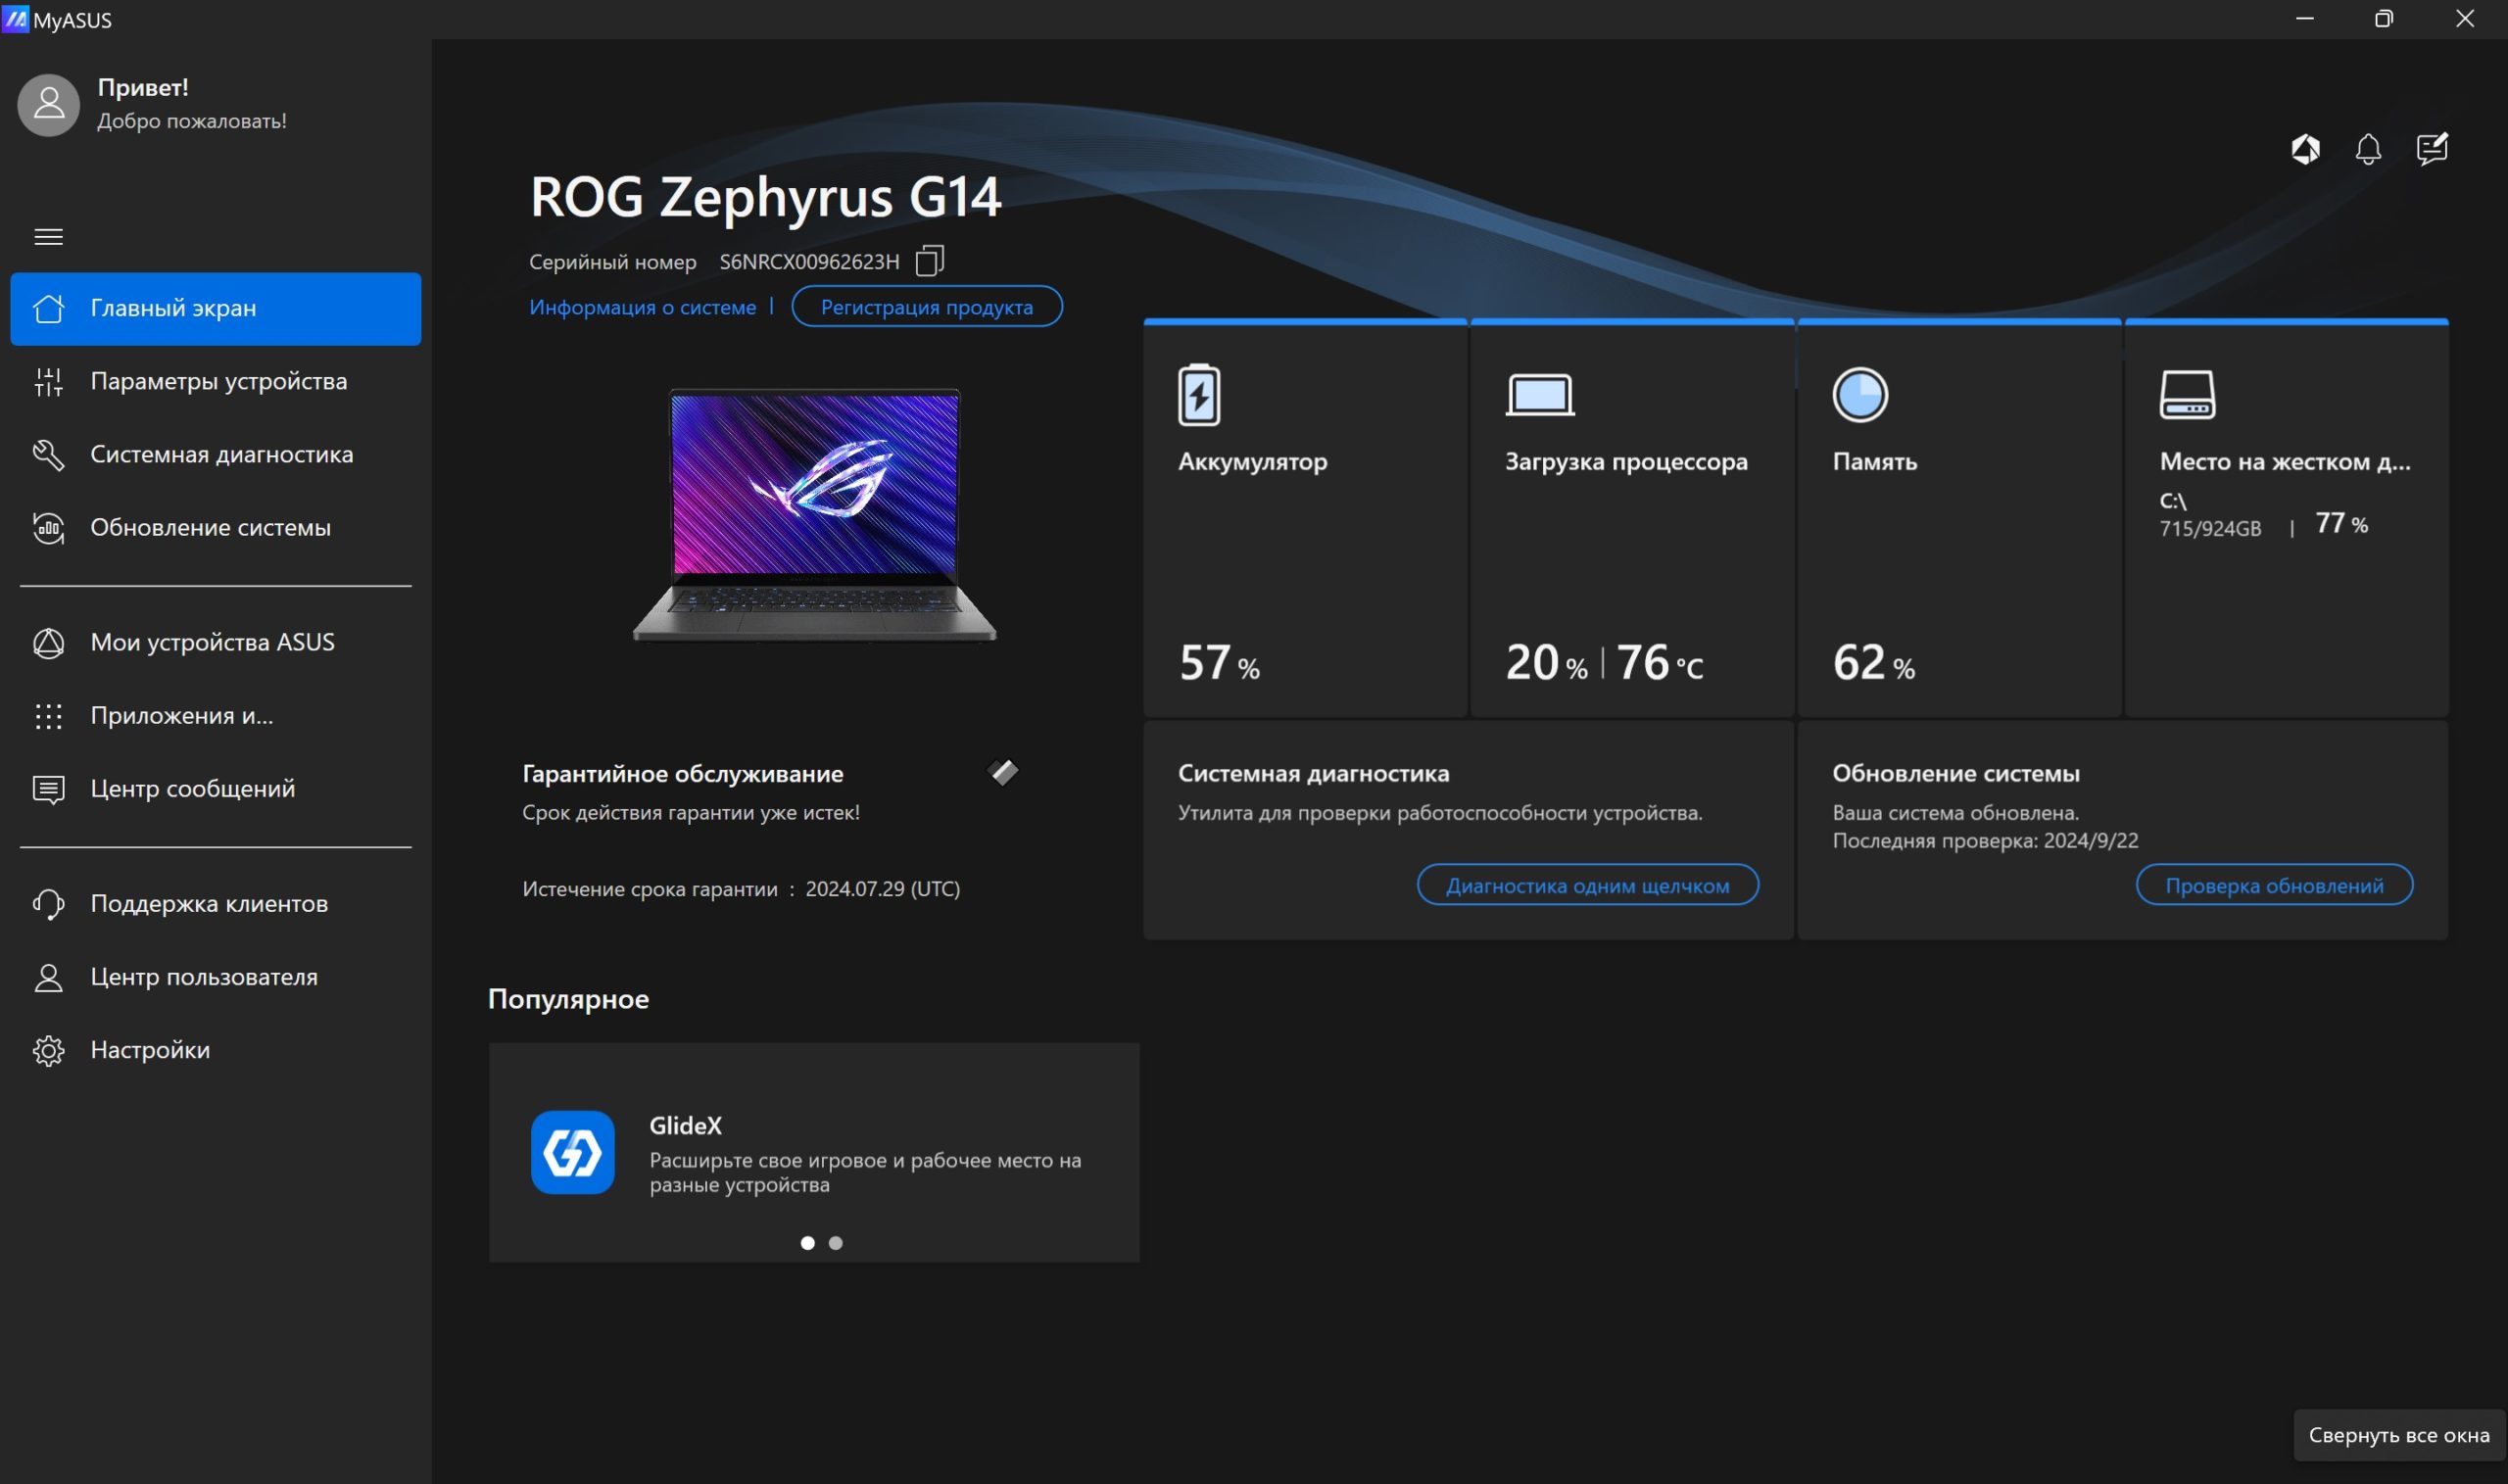Click CPU temperature value 76 °C

pos(1659,662)
